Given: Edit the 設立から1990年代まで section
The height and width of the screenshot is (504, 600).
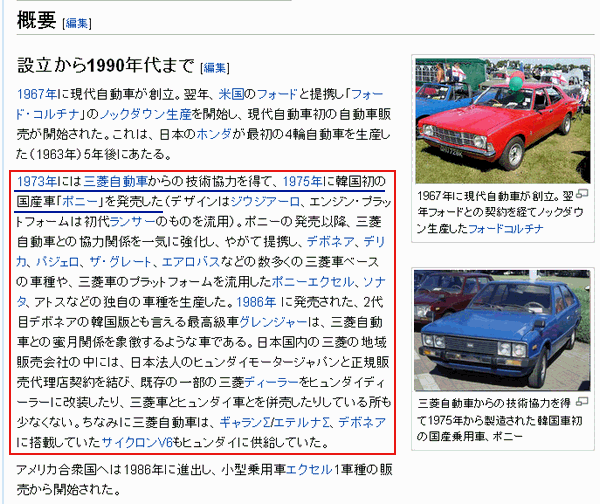Looking at the screenshot, I should [x=215, y=67].
